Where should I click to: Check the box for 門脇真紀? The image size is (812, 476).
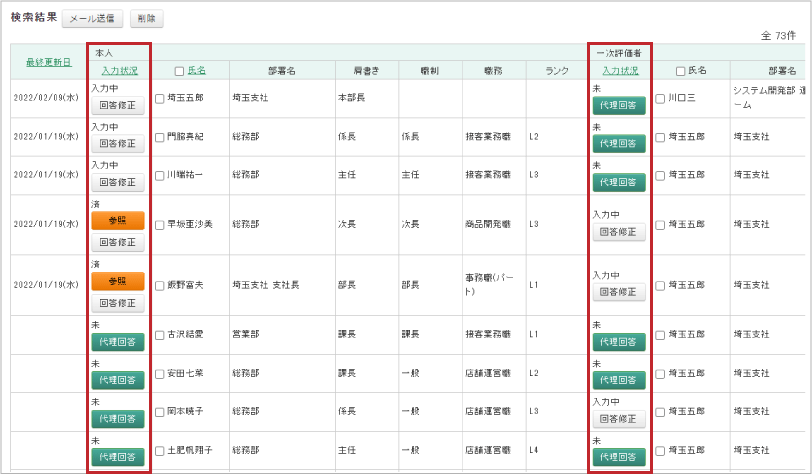tap(160, 137)
